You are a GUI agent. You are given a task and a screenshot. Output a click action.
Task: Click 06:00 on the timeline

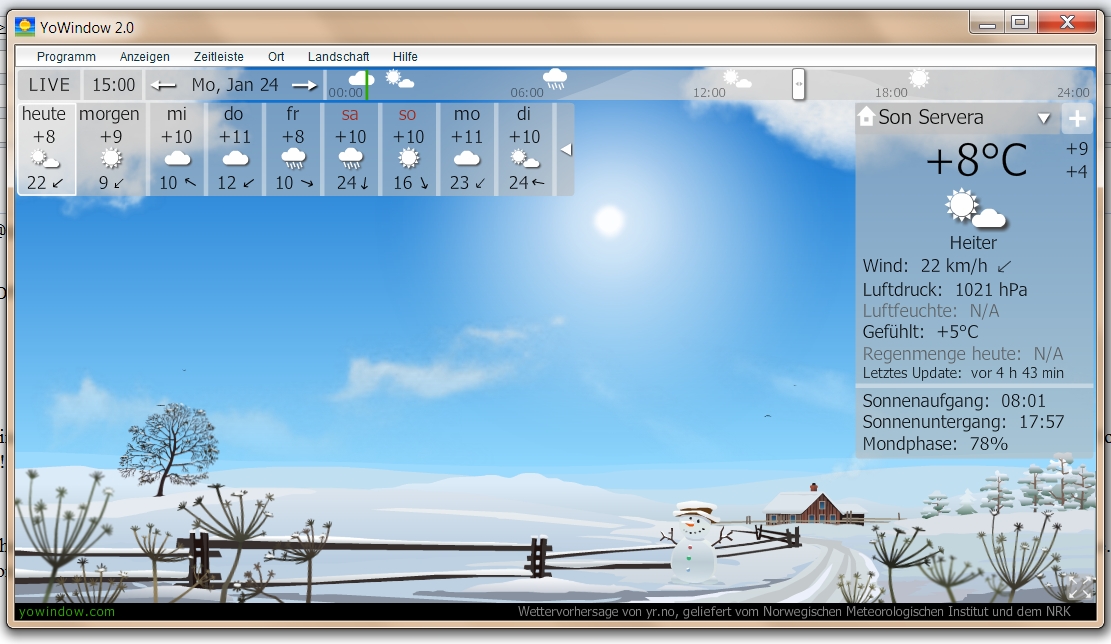[526, 93]
